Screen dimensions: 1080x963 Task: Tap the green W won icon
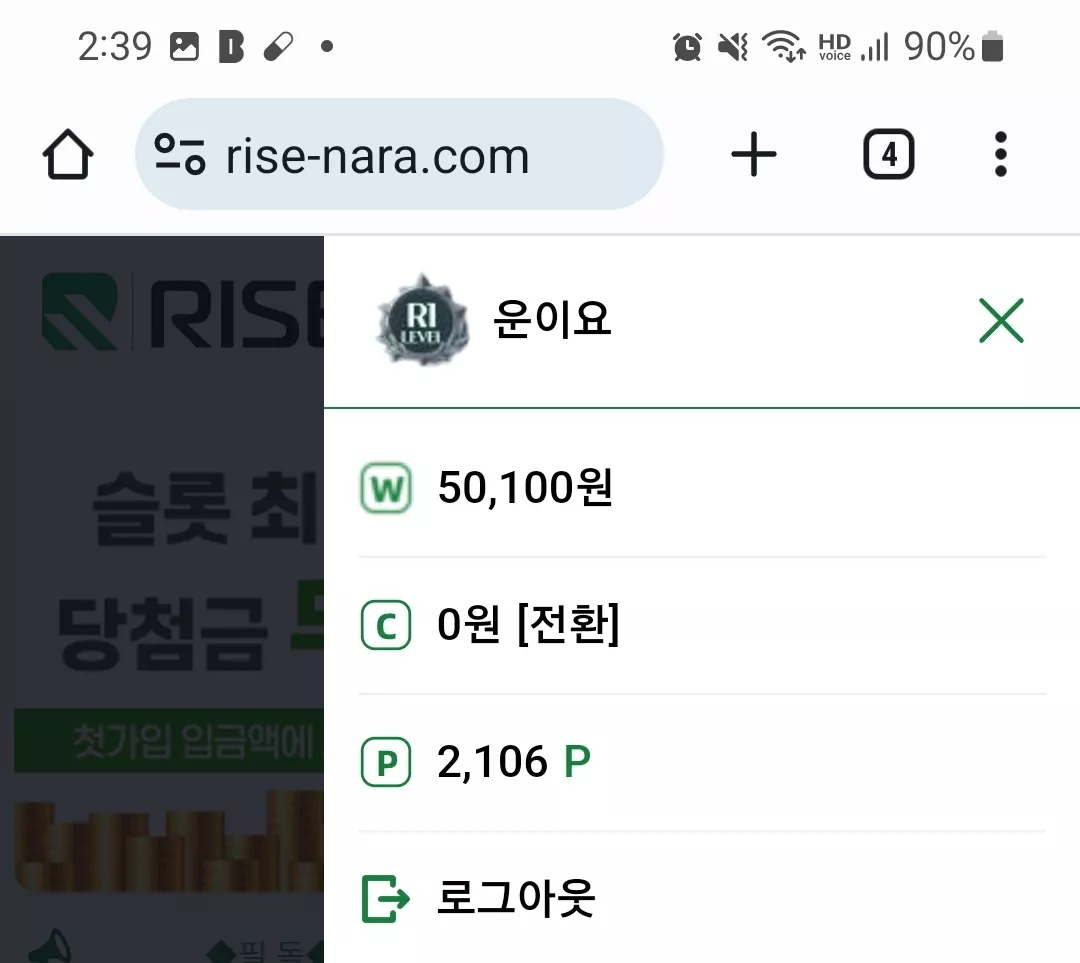click(x=386, y=488)
